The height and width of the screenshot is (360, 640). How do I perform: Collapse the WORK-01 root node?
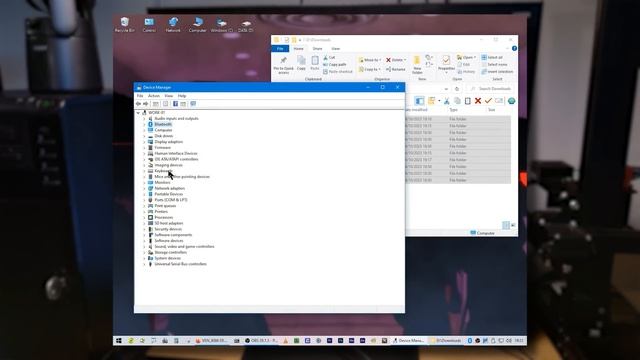[x=138, y=113]
